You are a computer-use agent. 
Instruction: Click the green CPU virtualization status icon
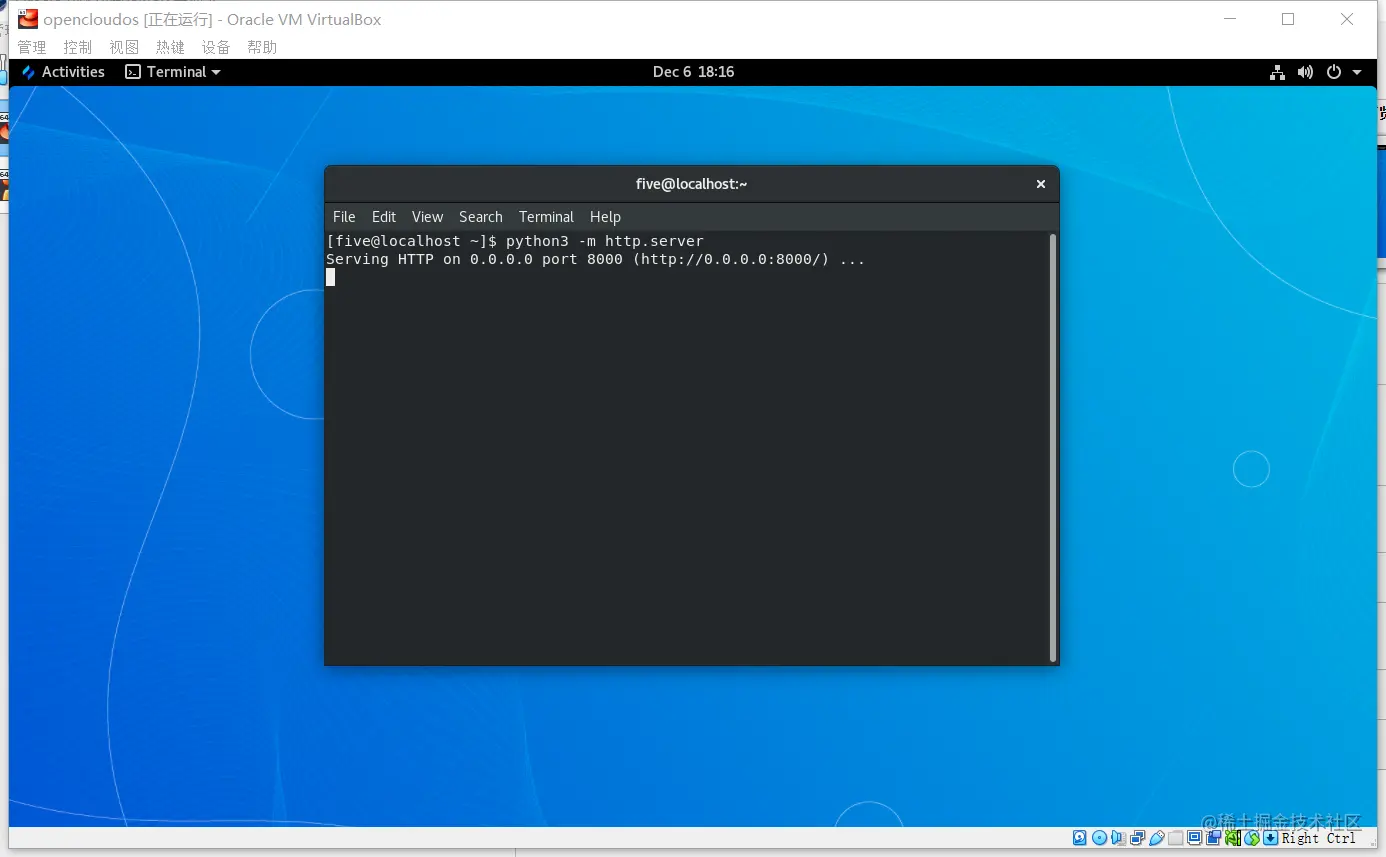[1233, 838]
